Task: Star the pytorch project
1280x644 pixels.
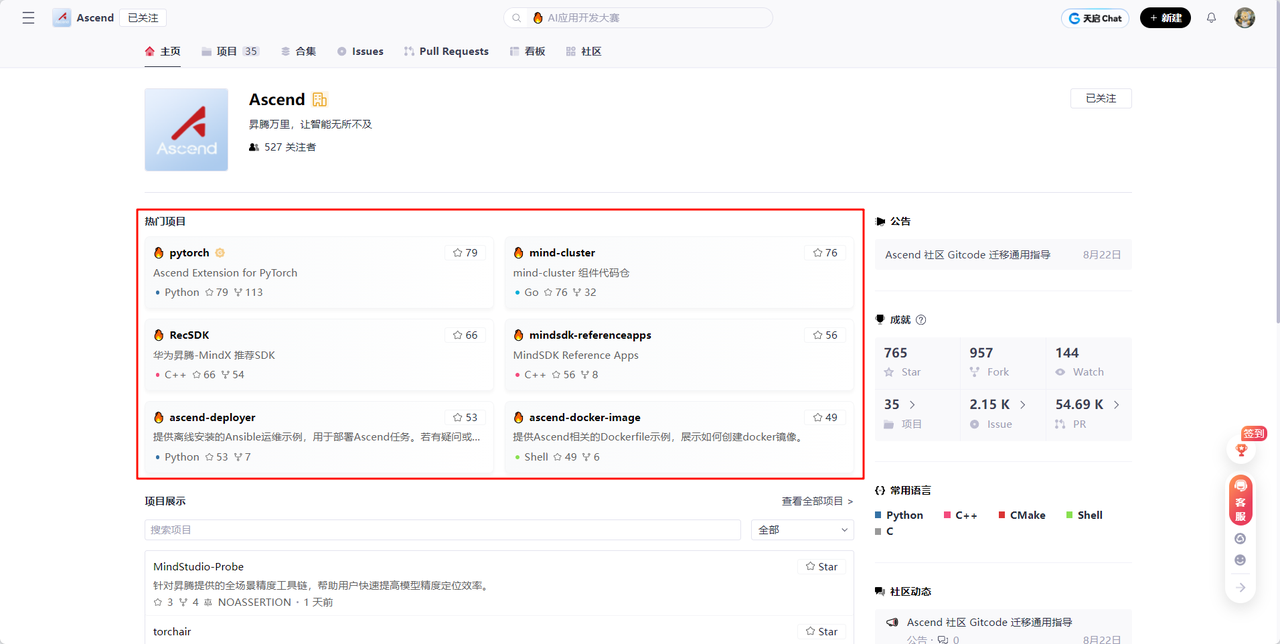Action: tap(465, 253)
